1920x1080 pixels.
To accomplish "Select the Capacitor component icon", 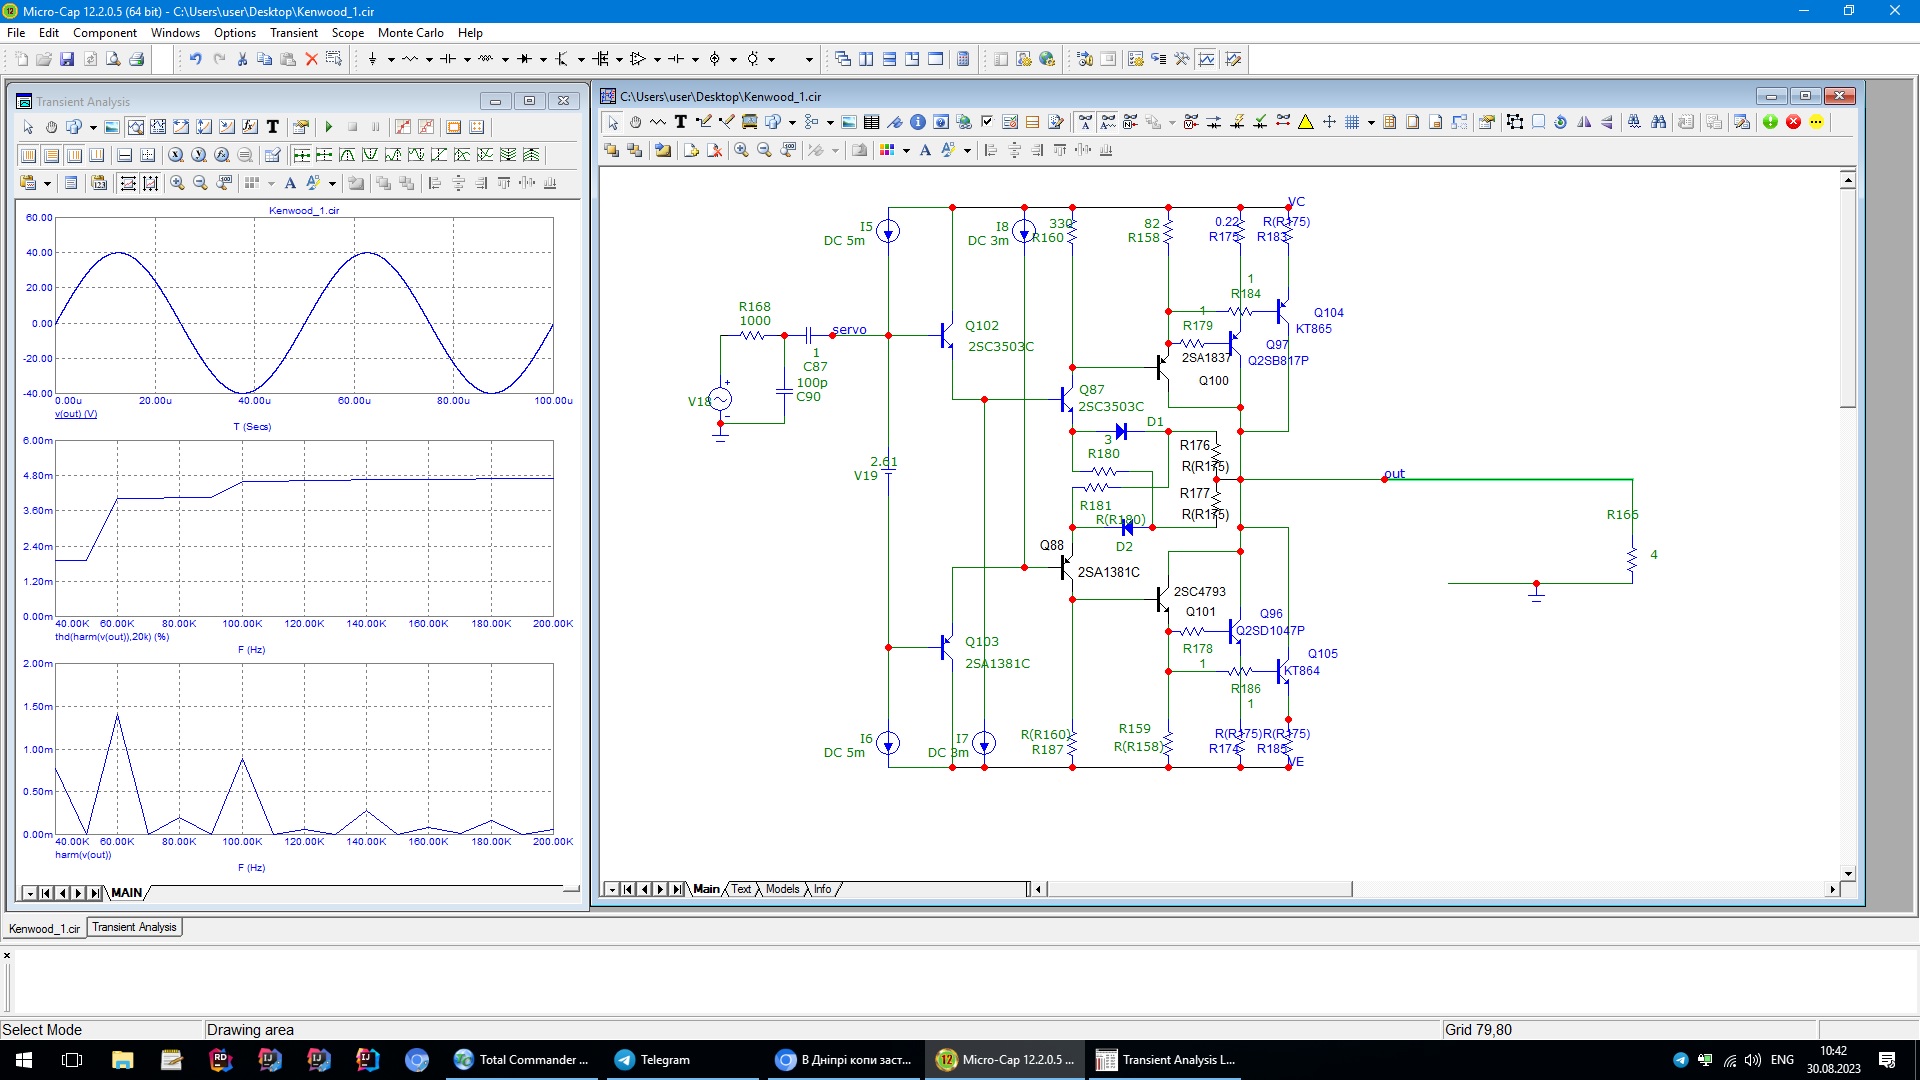I will click(x=448, y=59).
